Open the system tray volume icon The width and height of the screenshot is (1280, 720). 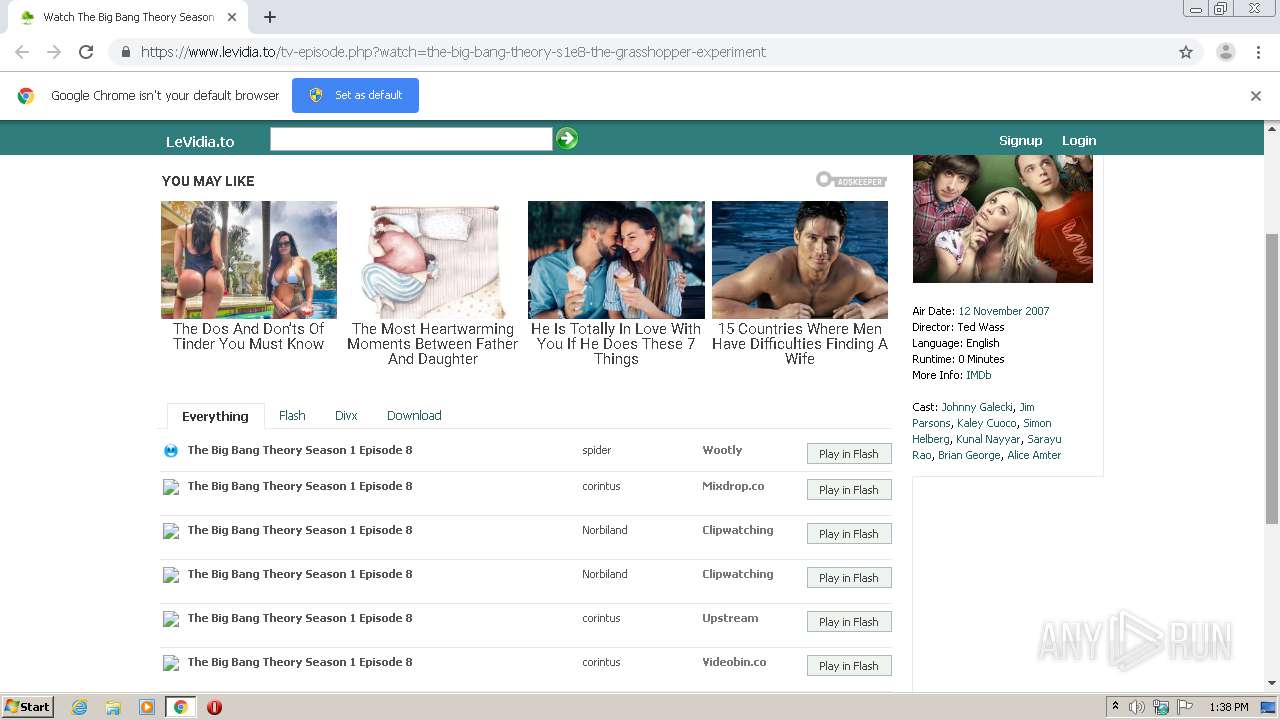point(1137,707)
